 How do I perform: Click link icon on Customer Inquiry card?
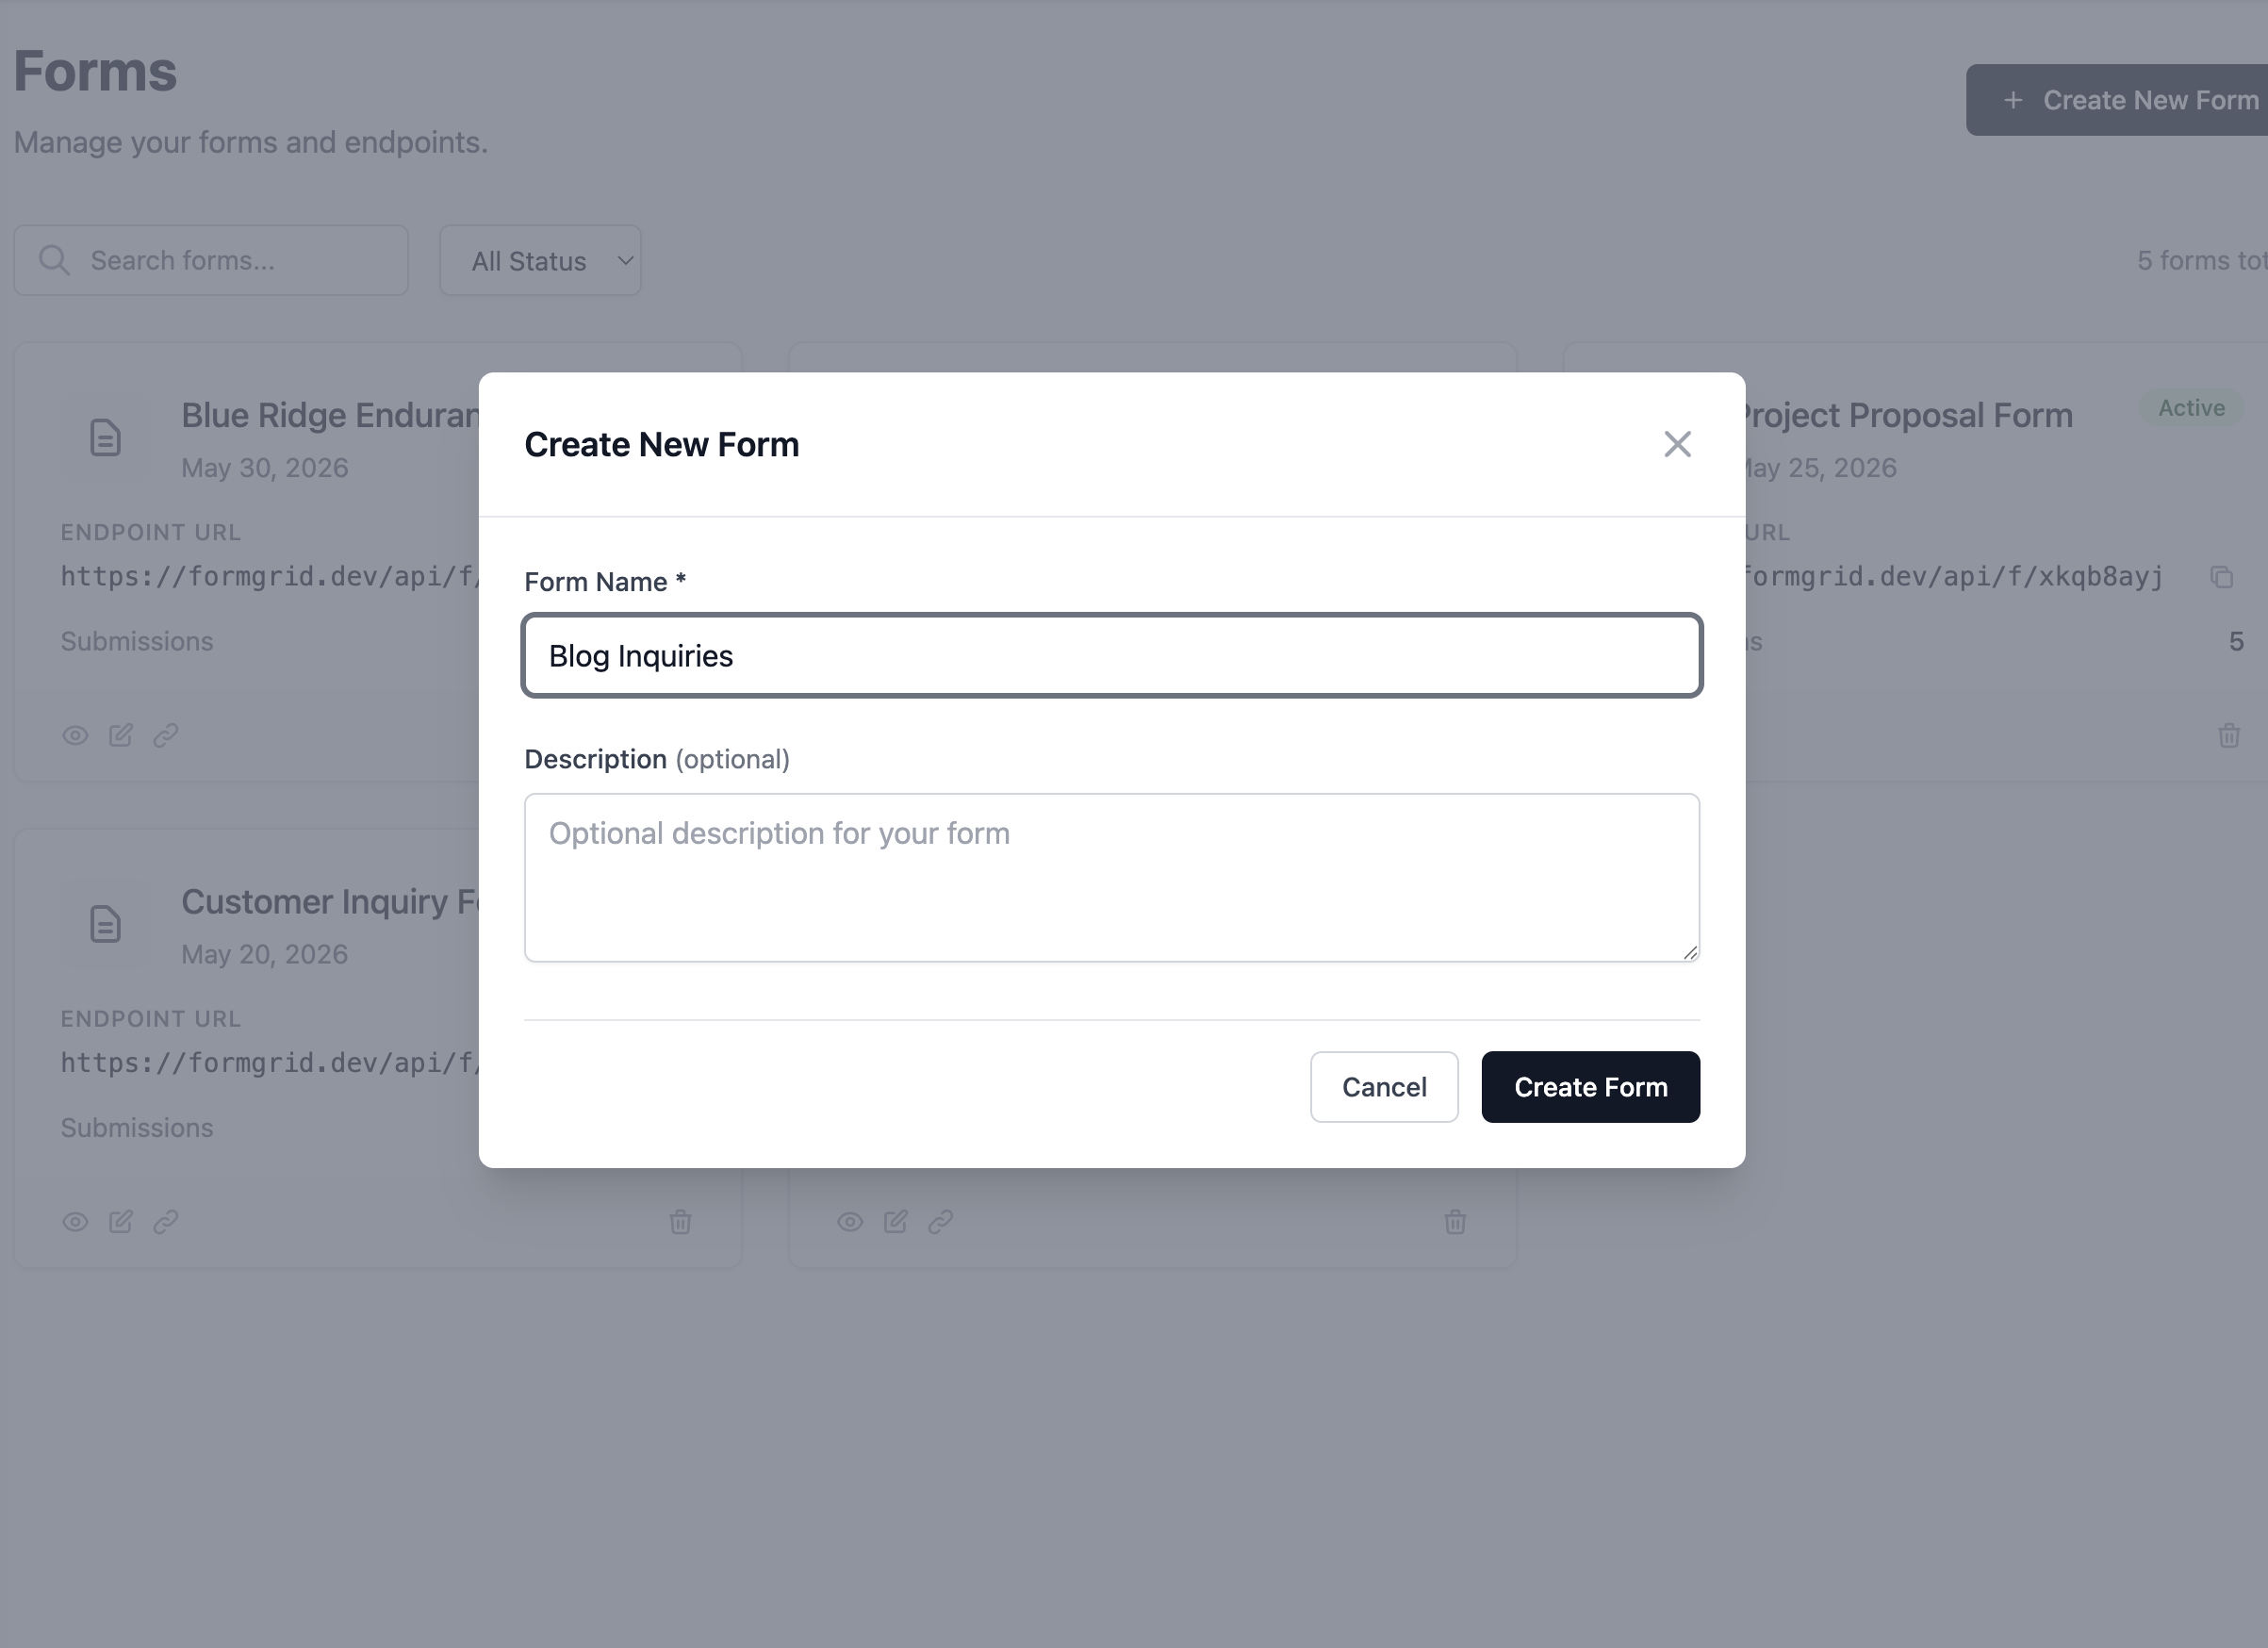pyautogui.click(x=166, y=1222)
